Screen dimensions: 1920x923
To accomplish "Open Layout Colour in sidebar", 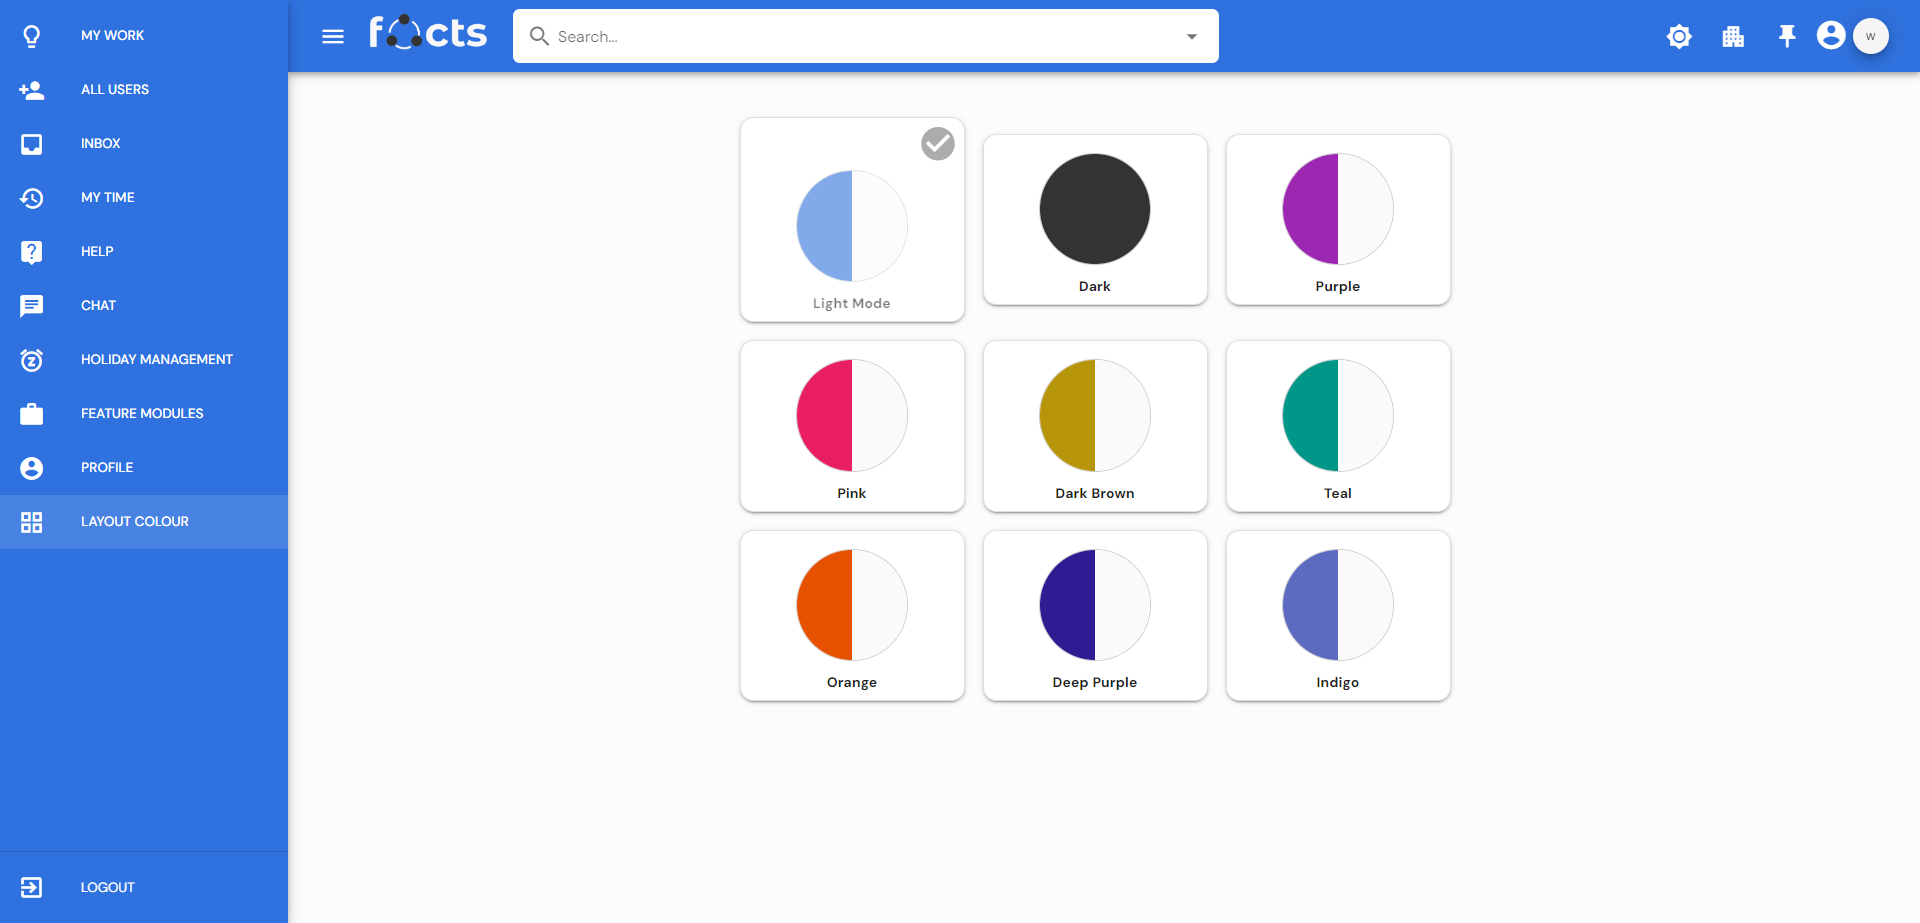I will (x=135, y=522).
